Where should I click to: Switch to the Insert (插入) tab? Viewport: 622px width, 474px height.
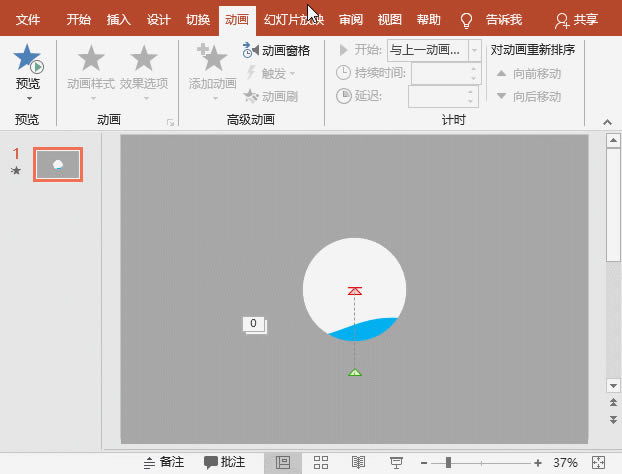(118, 20)
